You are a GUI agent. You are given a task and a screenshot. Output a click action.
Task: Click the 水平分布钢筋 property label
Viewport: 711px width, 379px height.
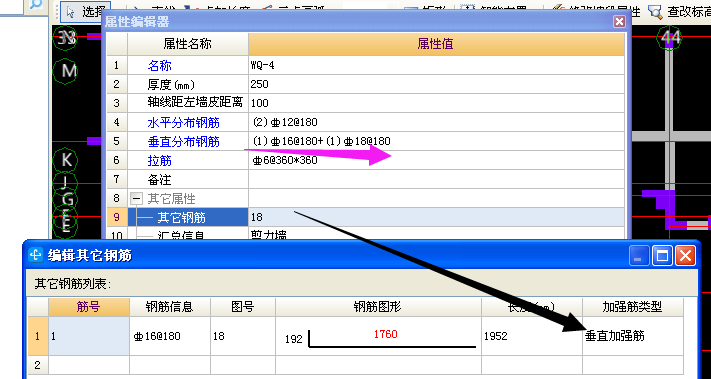(x=184, y=122)
